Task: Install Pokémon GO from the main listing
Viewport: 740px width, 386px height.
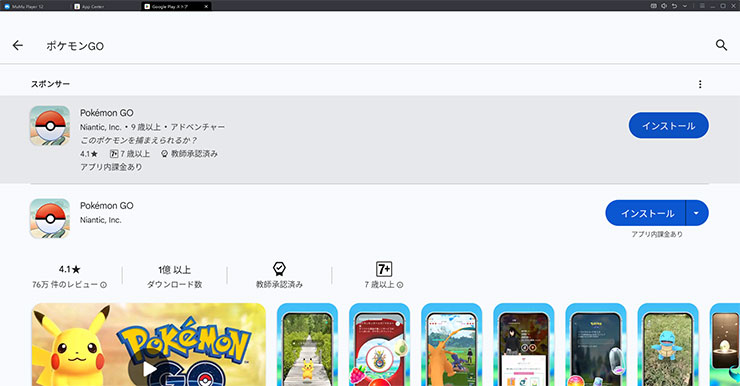Action: 646,213
